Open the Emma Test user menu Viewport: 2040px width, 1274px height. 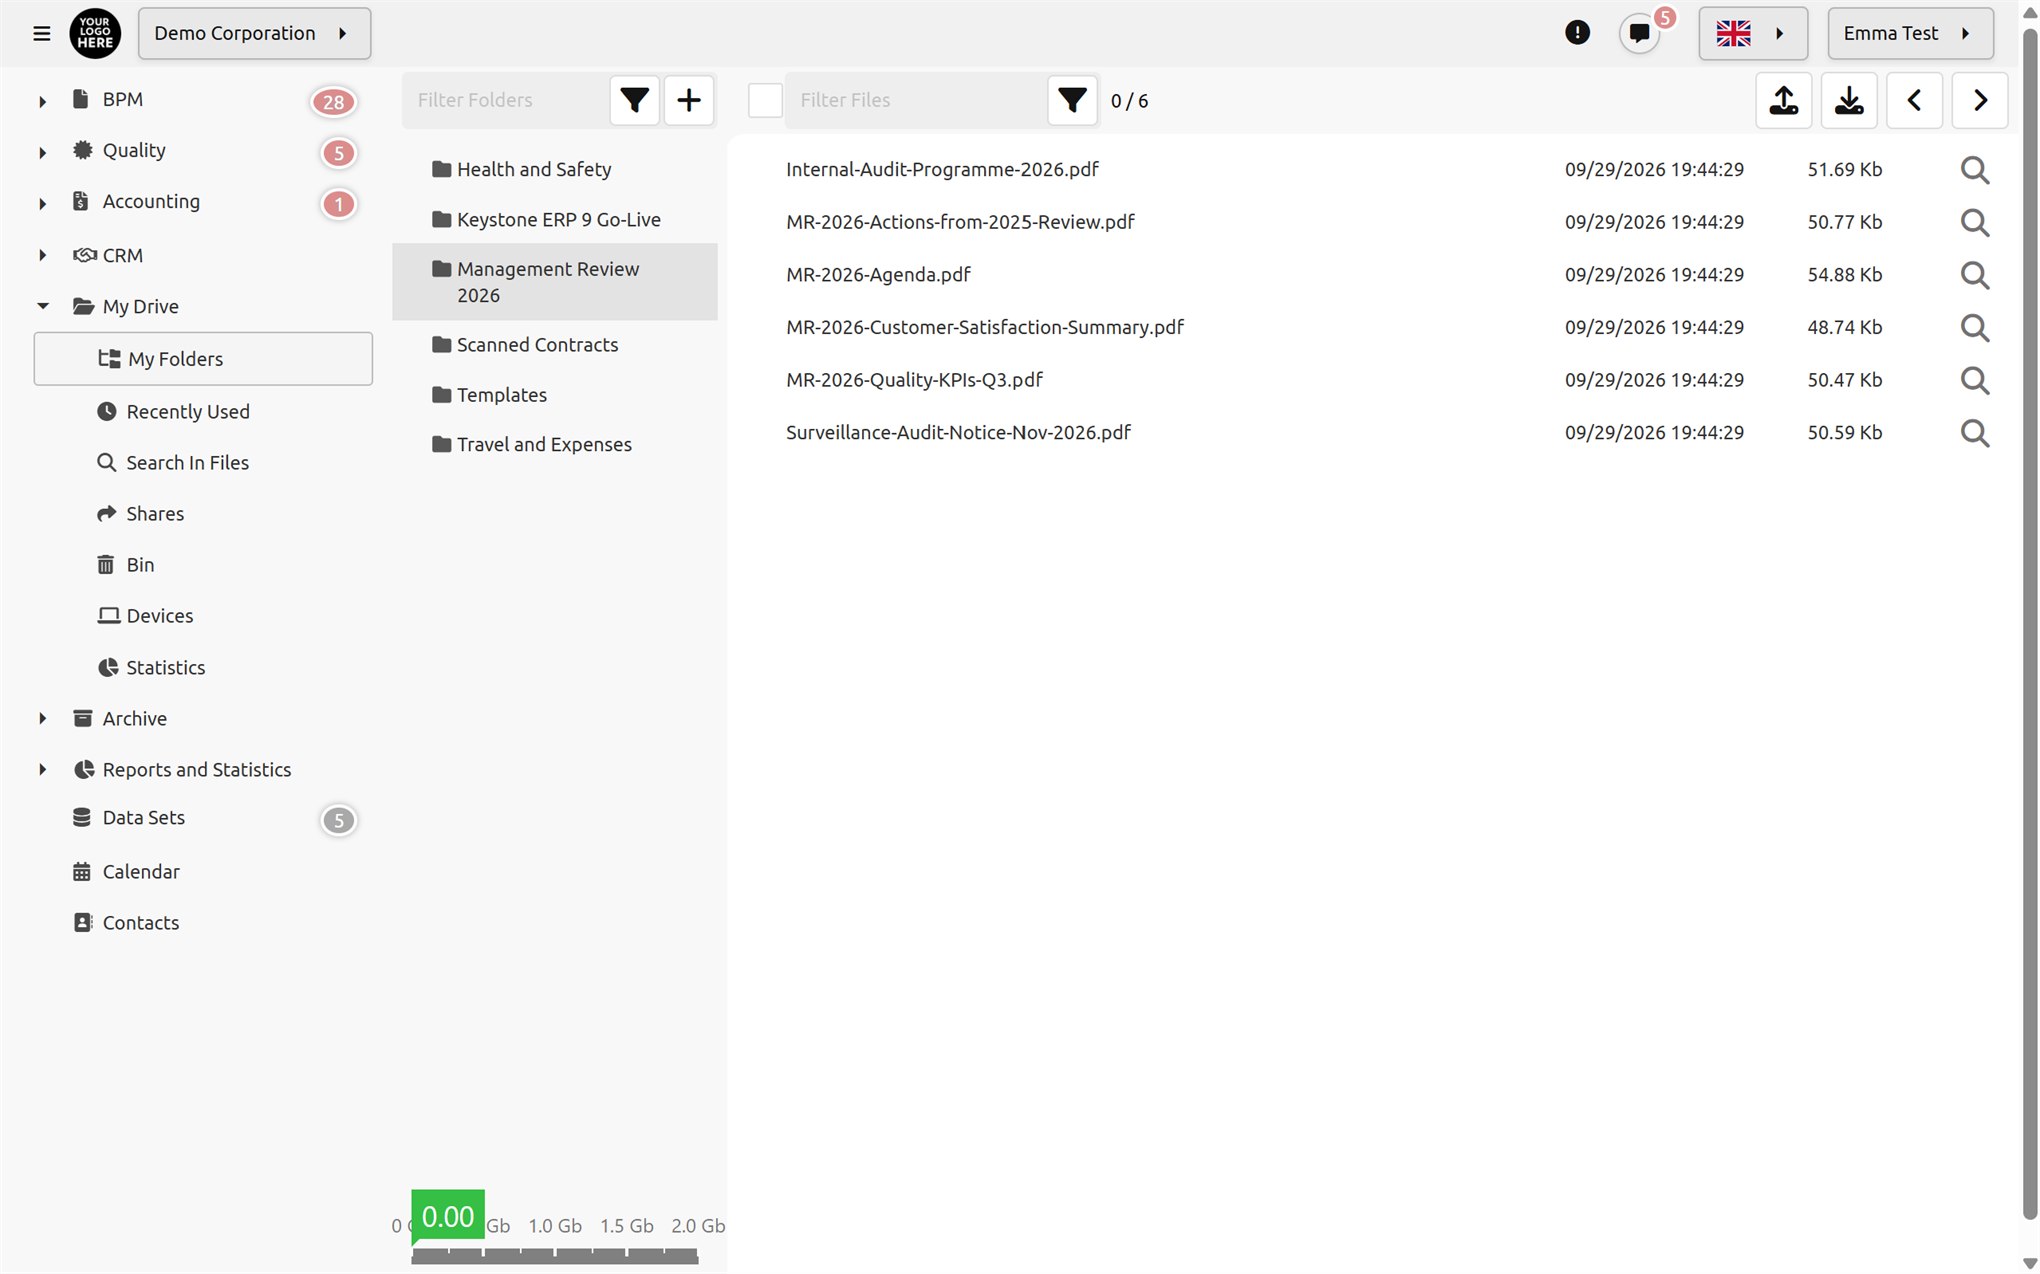(1910, 33)
